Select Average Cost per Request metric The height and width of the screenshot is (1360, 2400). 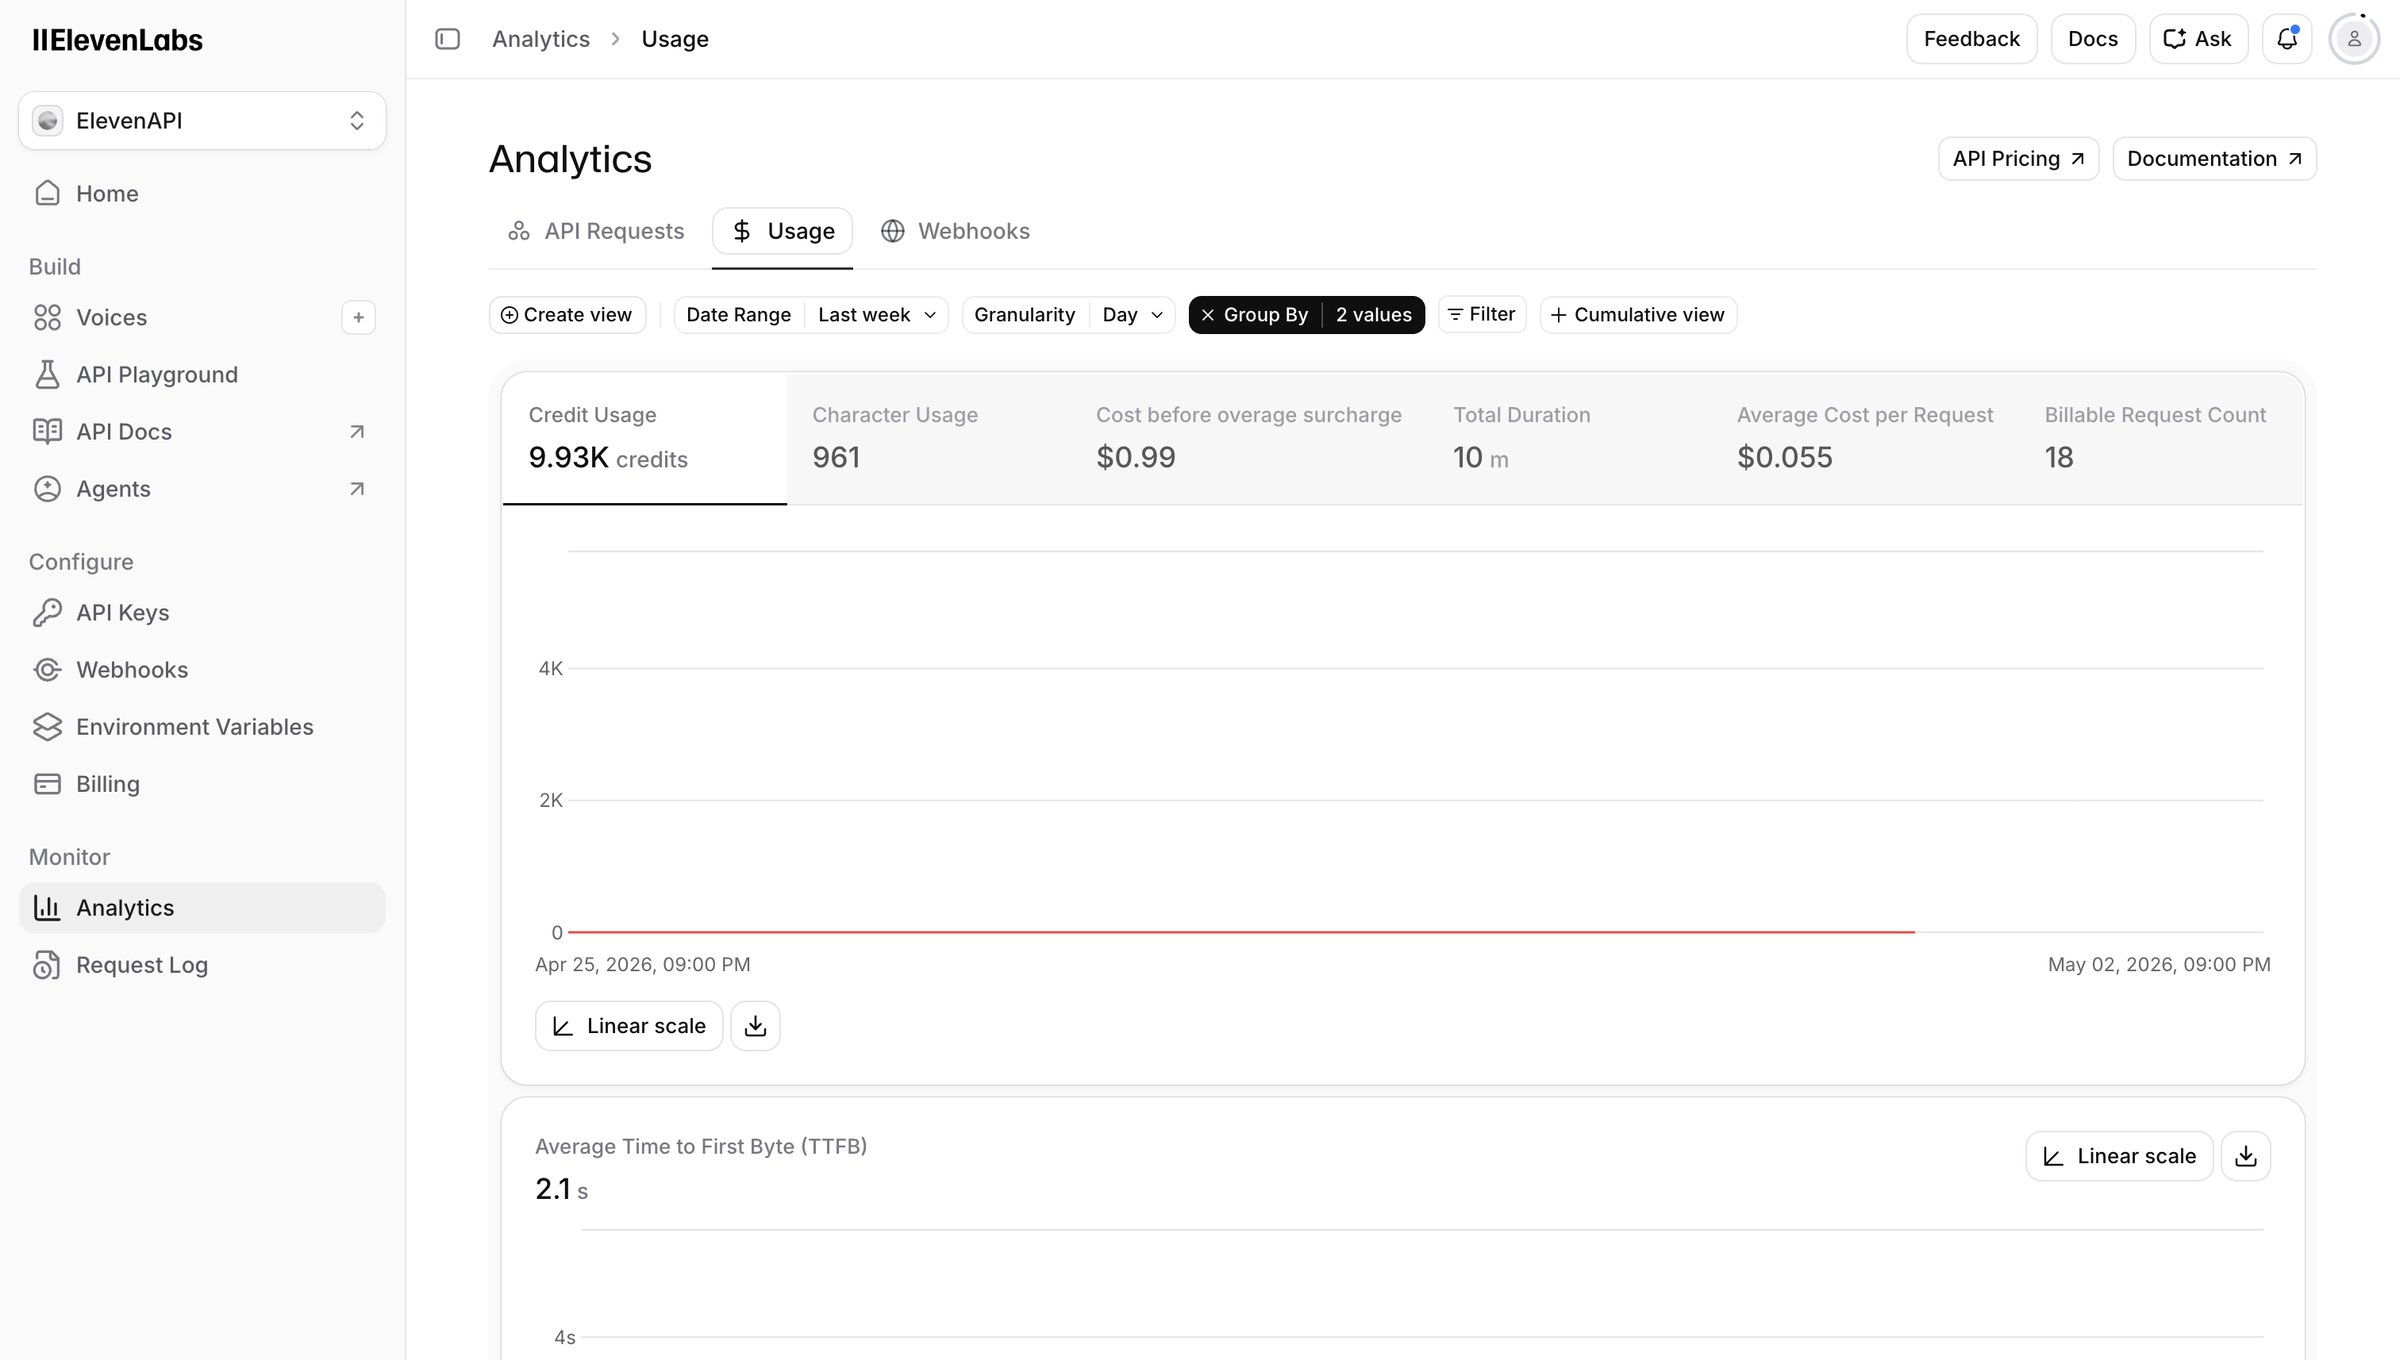tap(1865, 439)
